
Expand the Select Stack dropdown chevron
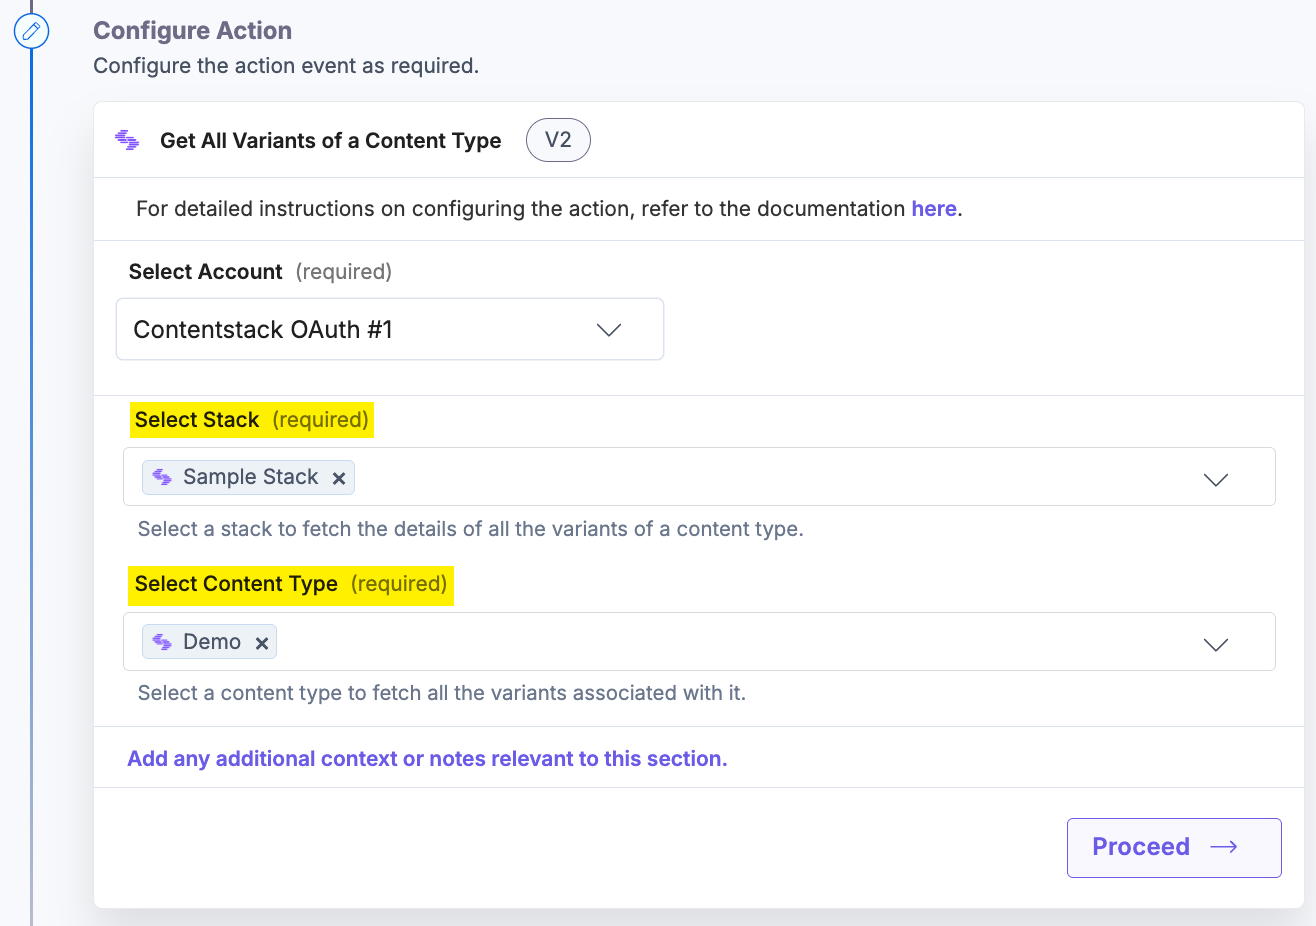tap(1216, 480)
